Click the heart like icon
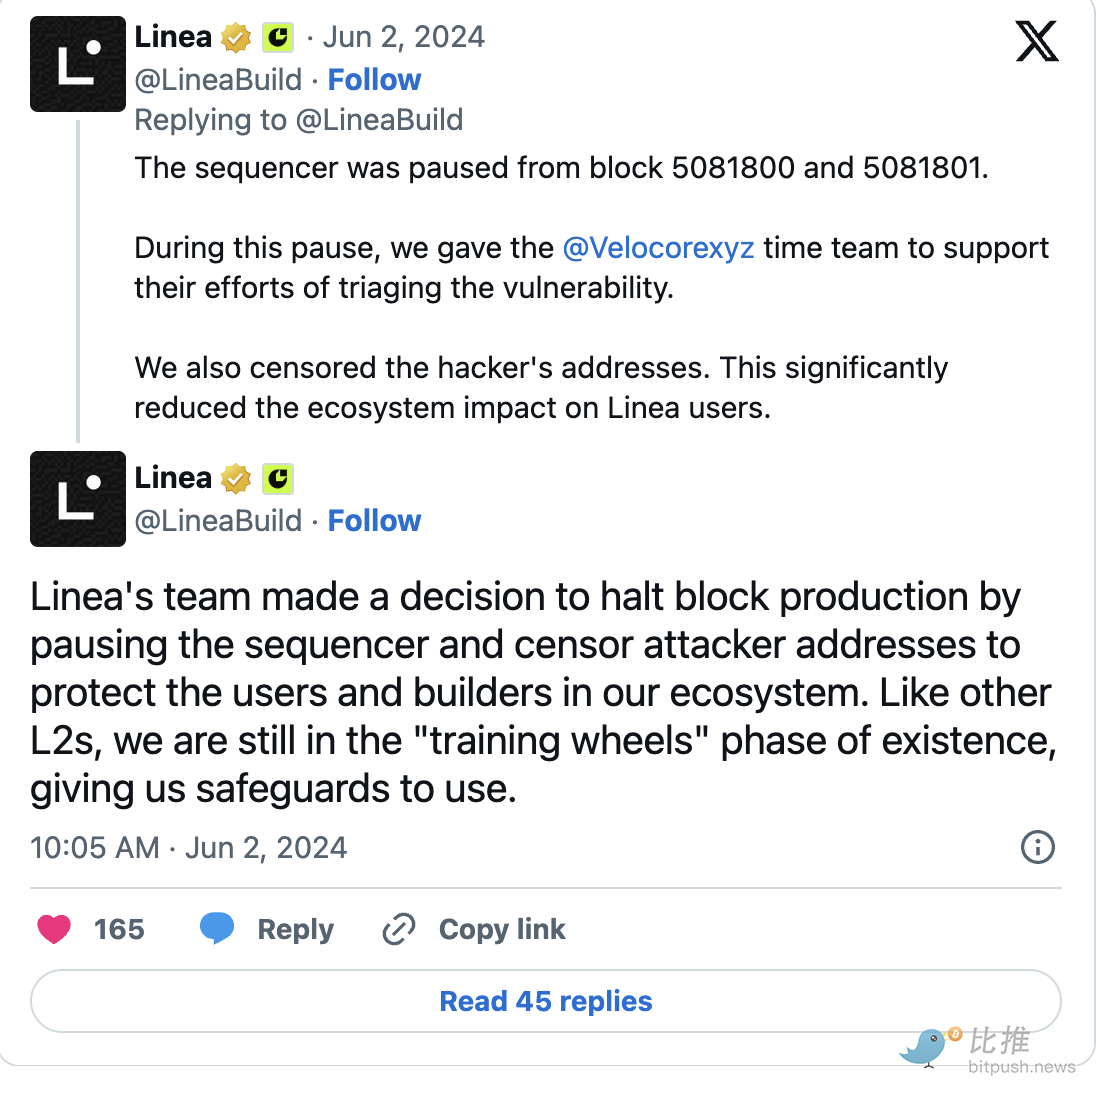 54,929
